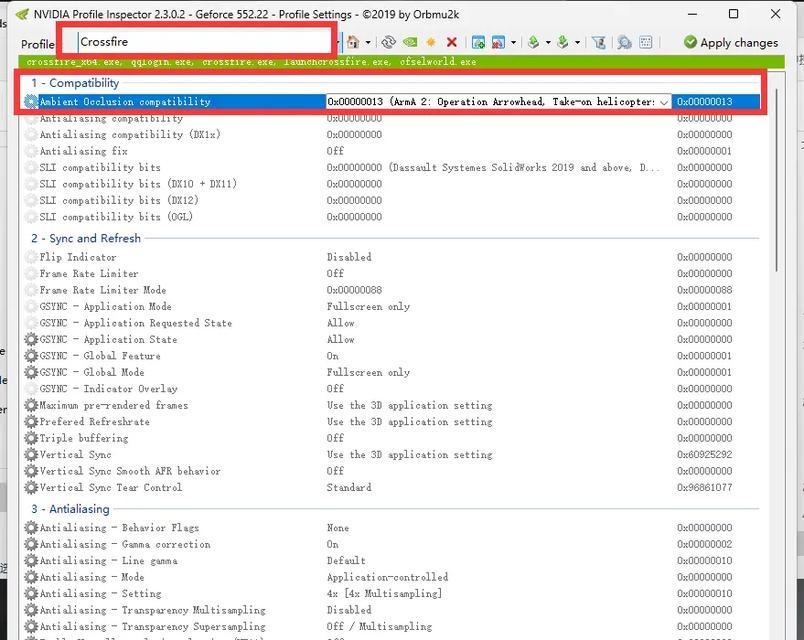The width and height of the screenshot is (804, 640).
Task: Click the gear icon beside Antialiasing - Setting
Action: 31,593
